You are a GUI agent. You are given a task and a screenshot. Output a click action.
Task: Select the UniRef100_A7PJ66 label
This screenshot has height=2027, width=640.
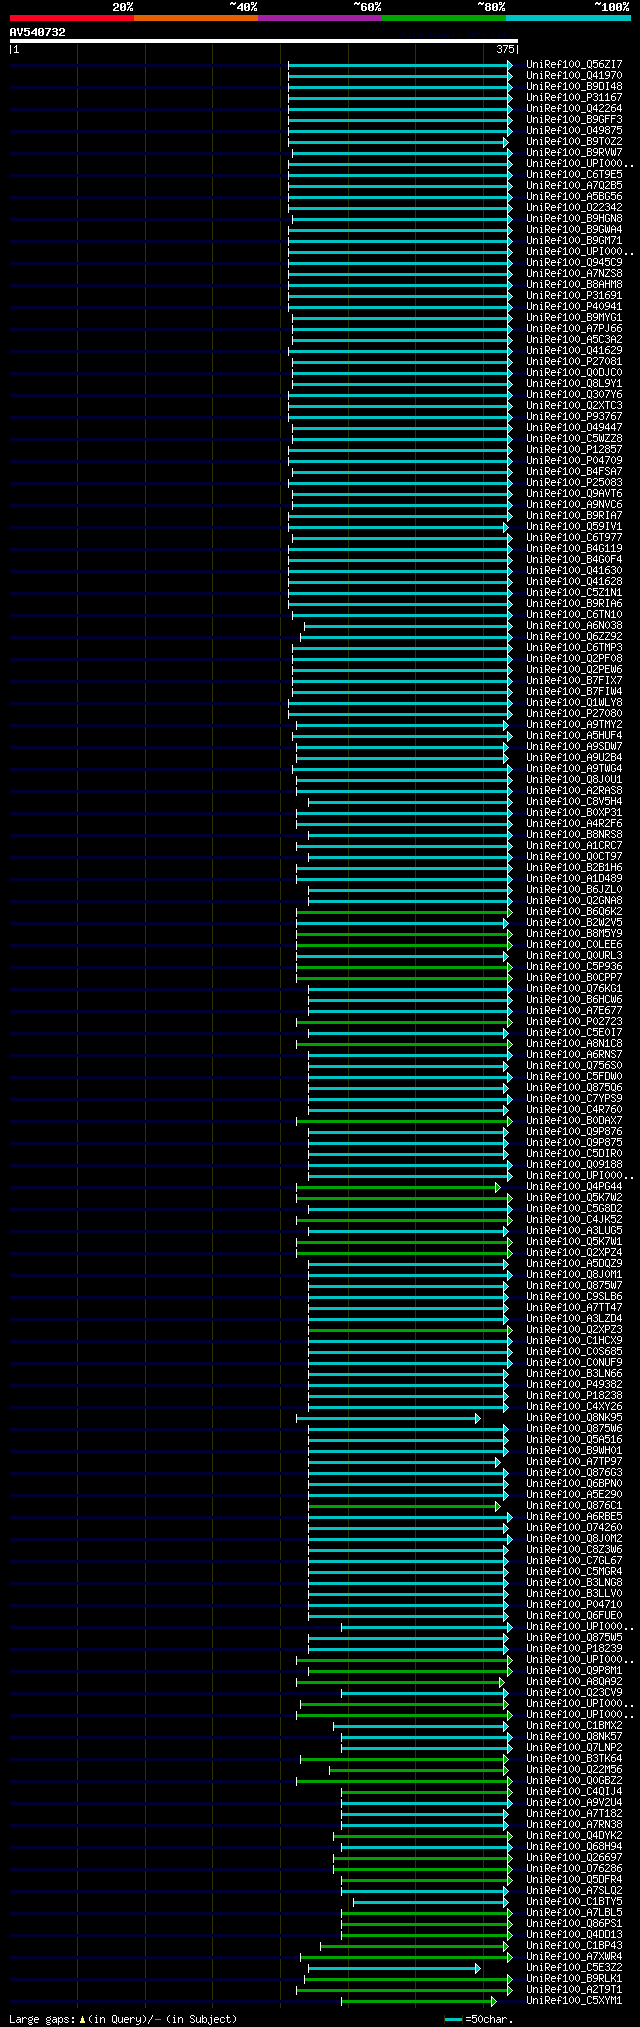point(574,328)
